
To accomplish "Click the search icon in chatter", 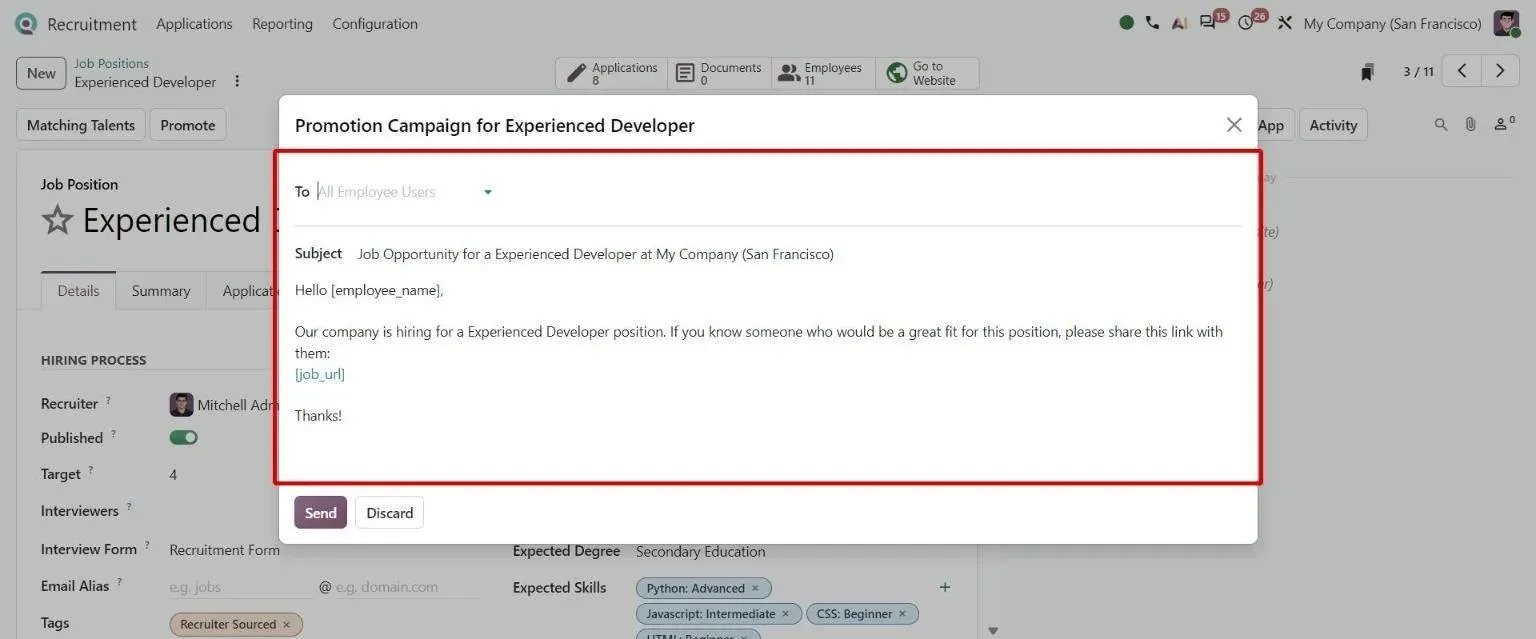I will pyautogui.click(x=1441, y=125).
